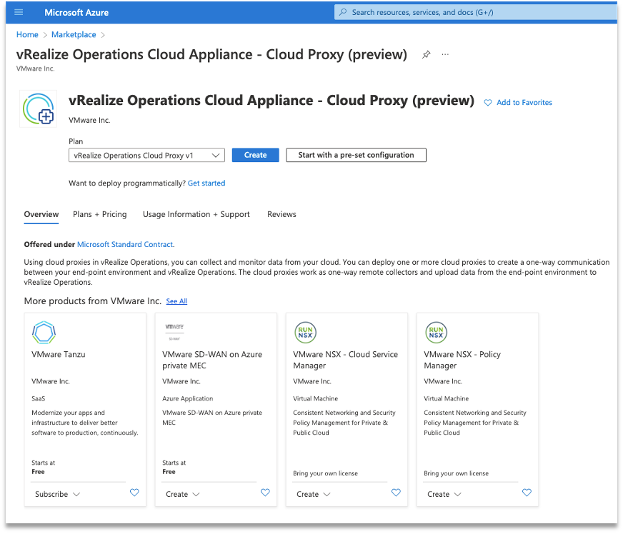Switch to the Plans + Pricing tab
The image size is (624, 534).
pos(100,214)
